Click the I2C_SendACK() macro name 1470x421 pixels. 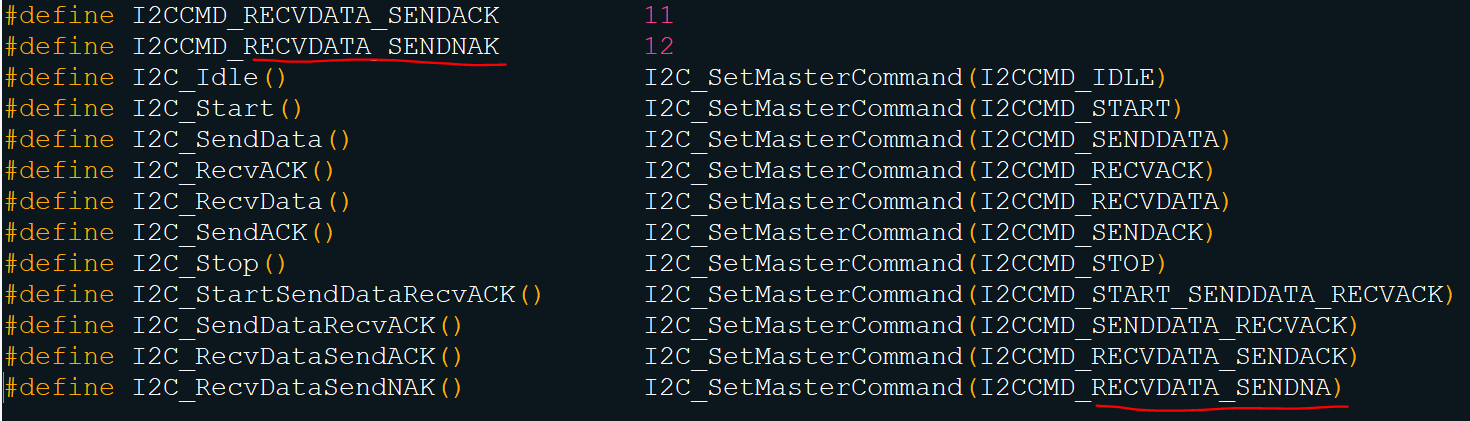point(233,233)
